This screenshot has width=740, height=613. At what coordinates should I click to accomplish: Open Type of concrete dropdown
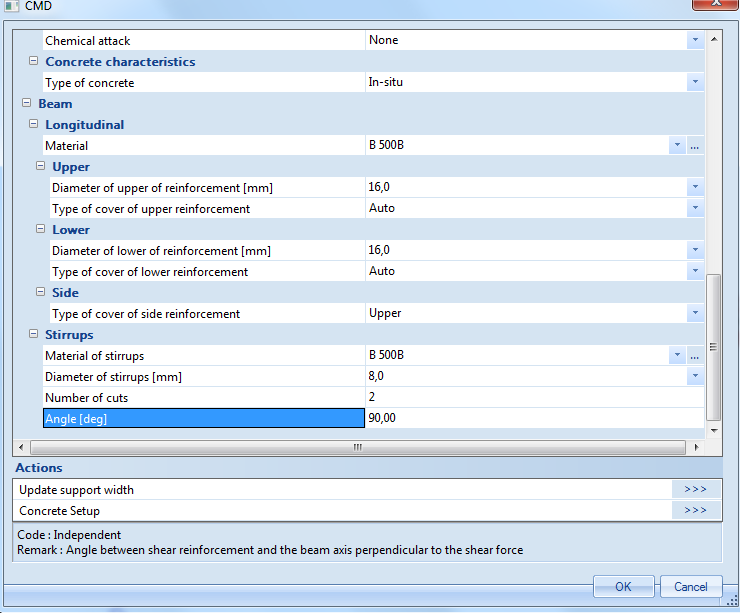coord(694,83)
